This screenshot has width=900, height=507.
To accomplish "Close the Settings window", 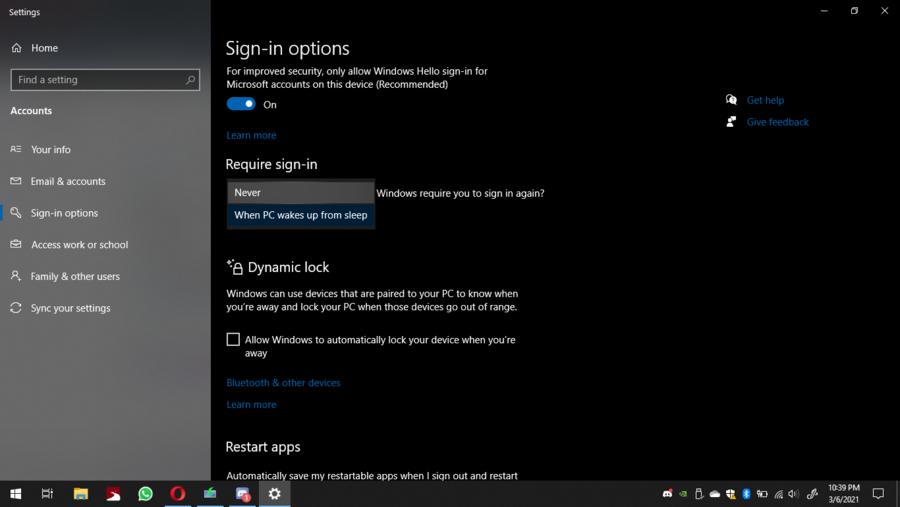I will coord(885,11).
